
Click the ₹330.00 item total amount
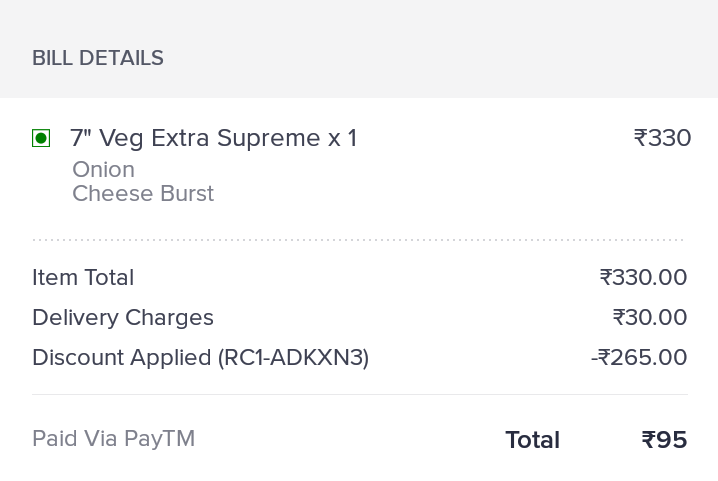(x=643, y=277)
